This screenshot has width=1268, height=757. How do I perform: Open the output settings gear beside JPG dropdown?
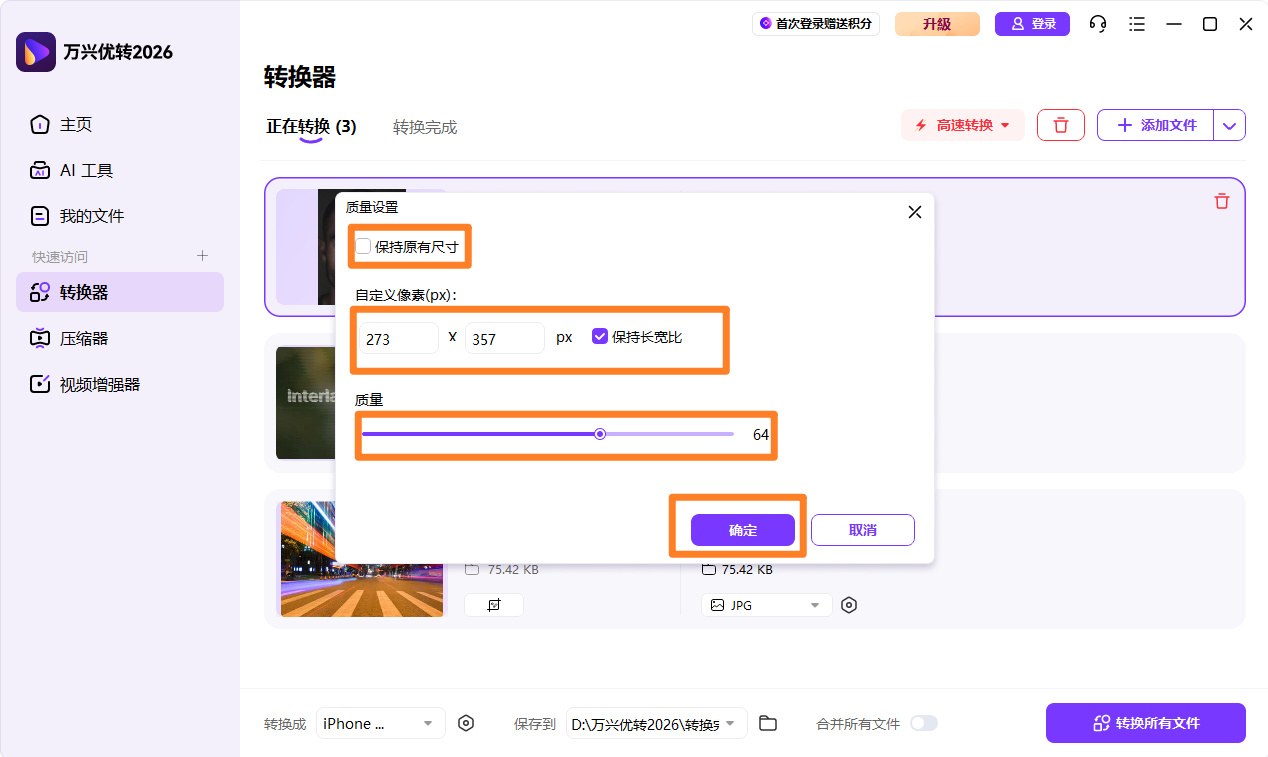pos(849,604)
